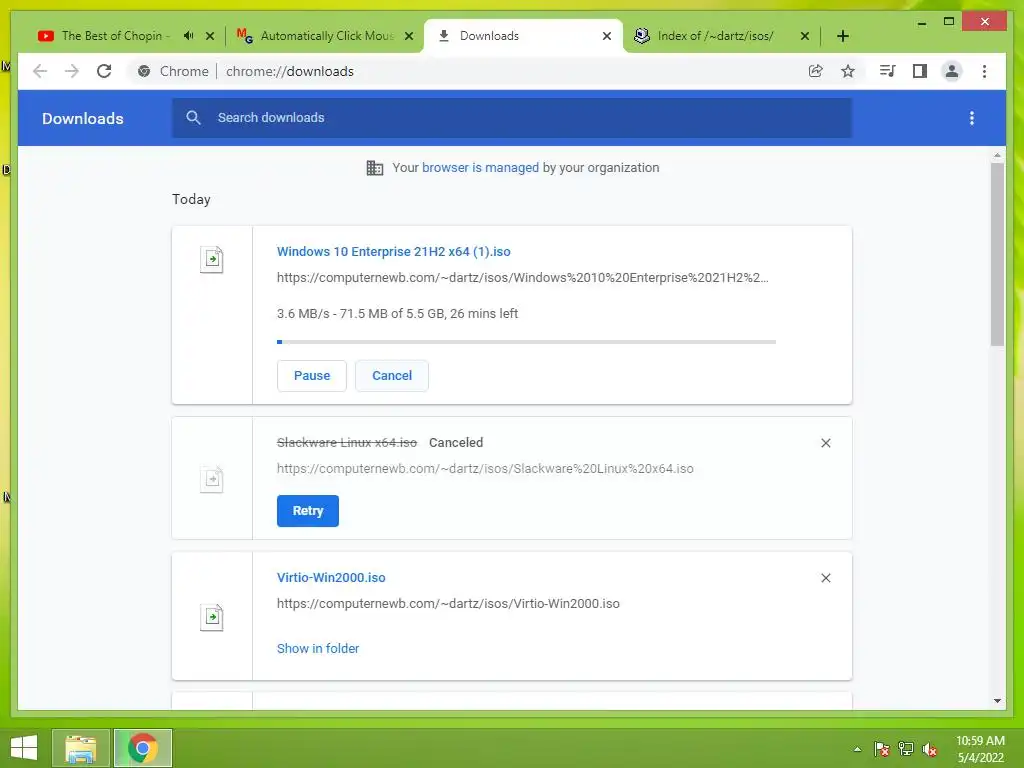The height and width of the screenshot is (768, 1024).
Task: Switch to The Best of Chopin tab
Action: click(116, 36)
